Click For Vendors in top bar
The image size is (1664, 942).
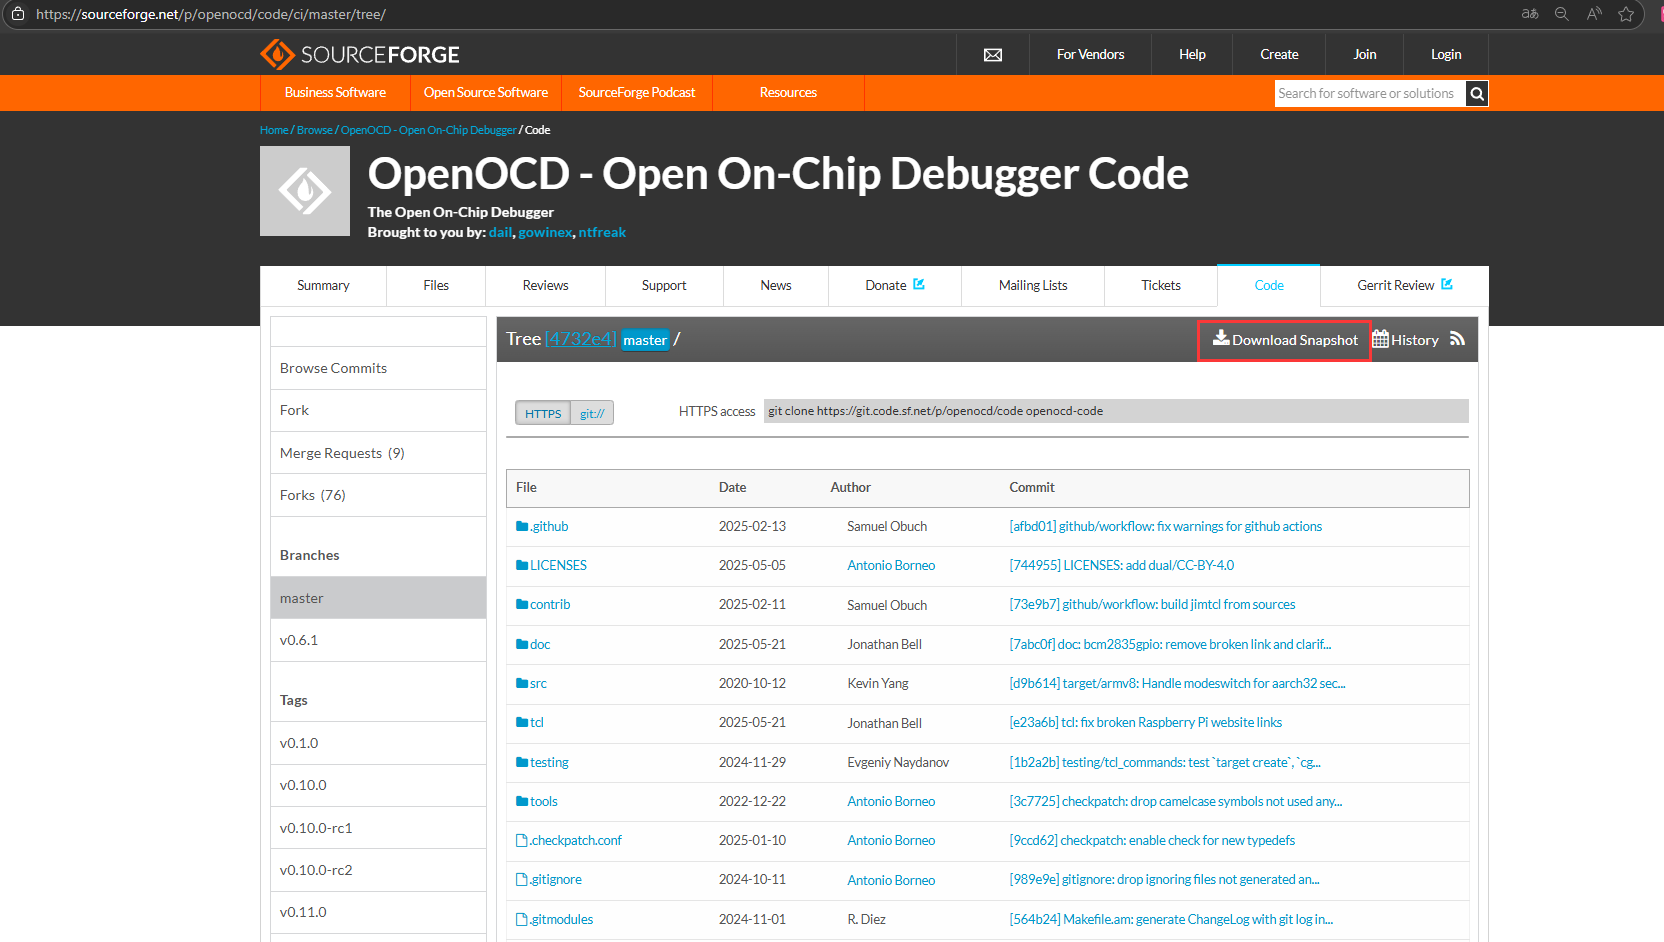click(1090, 54)
